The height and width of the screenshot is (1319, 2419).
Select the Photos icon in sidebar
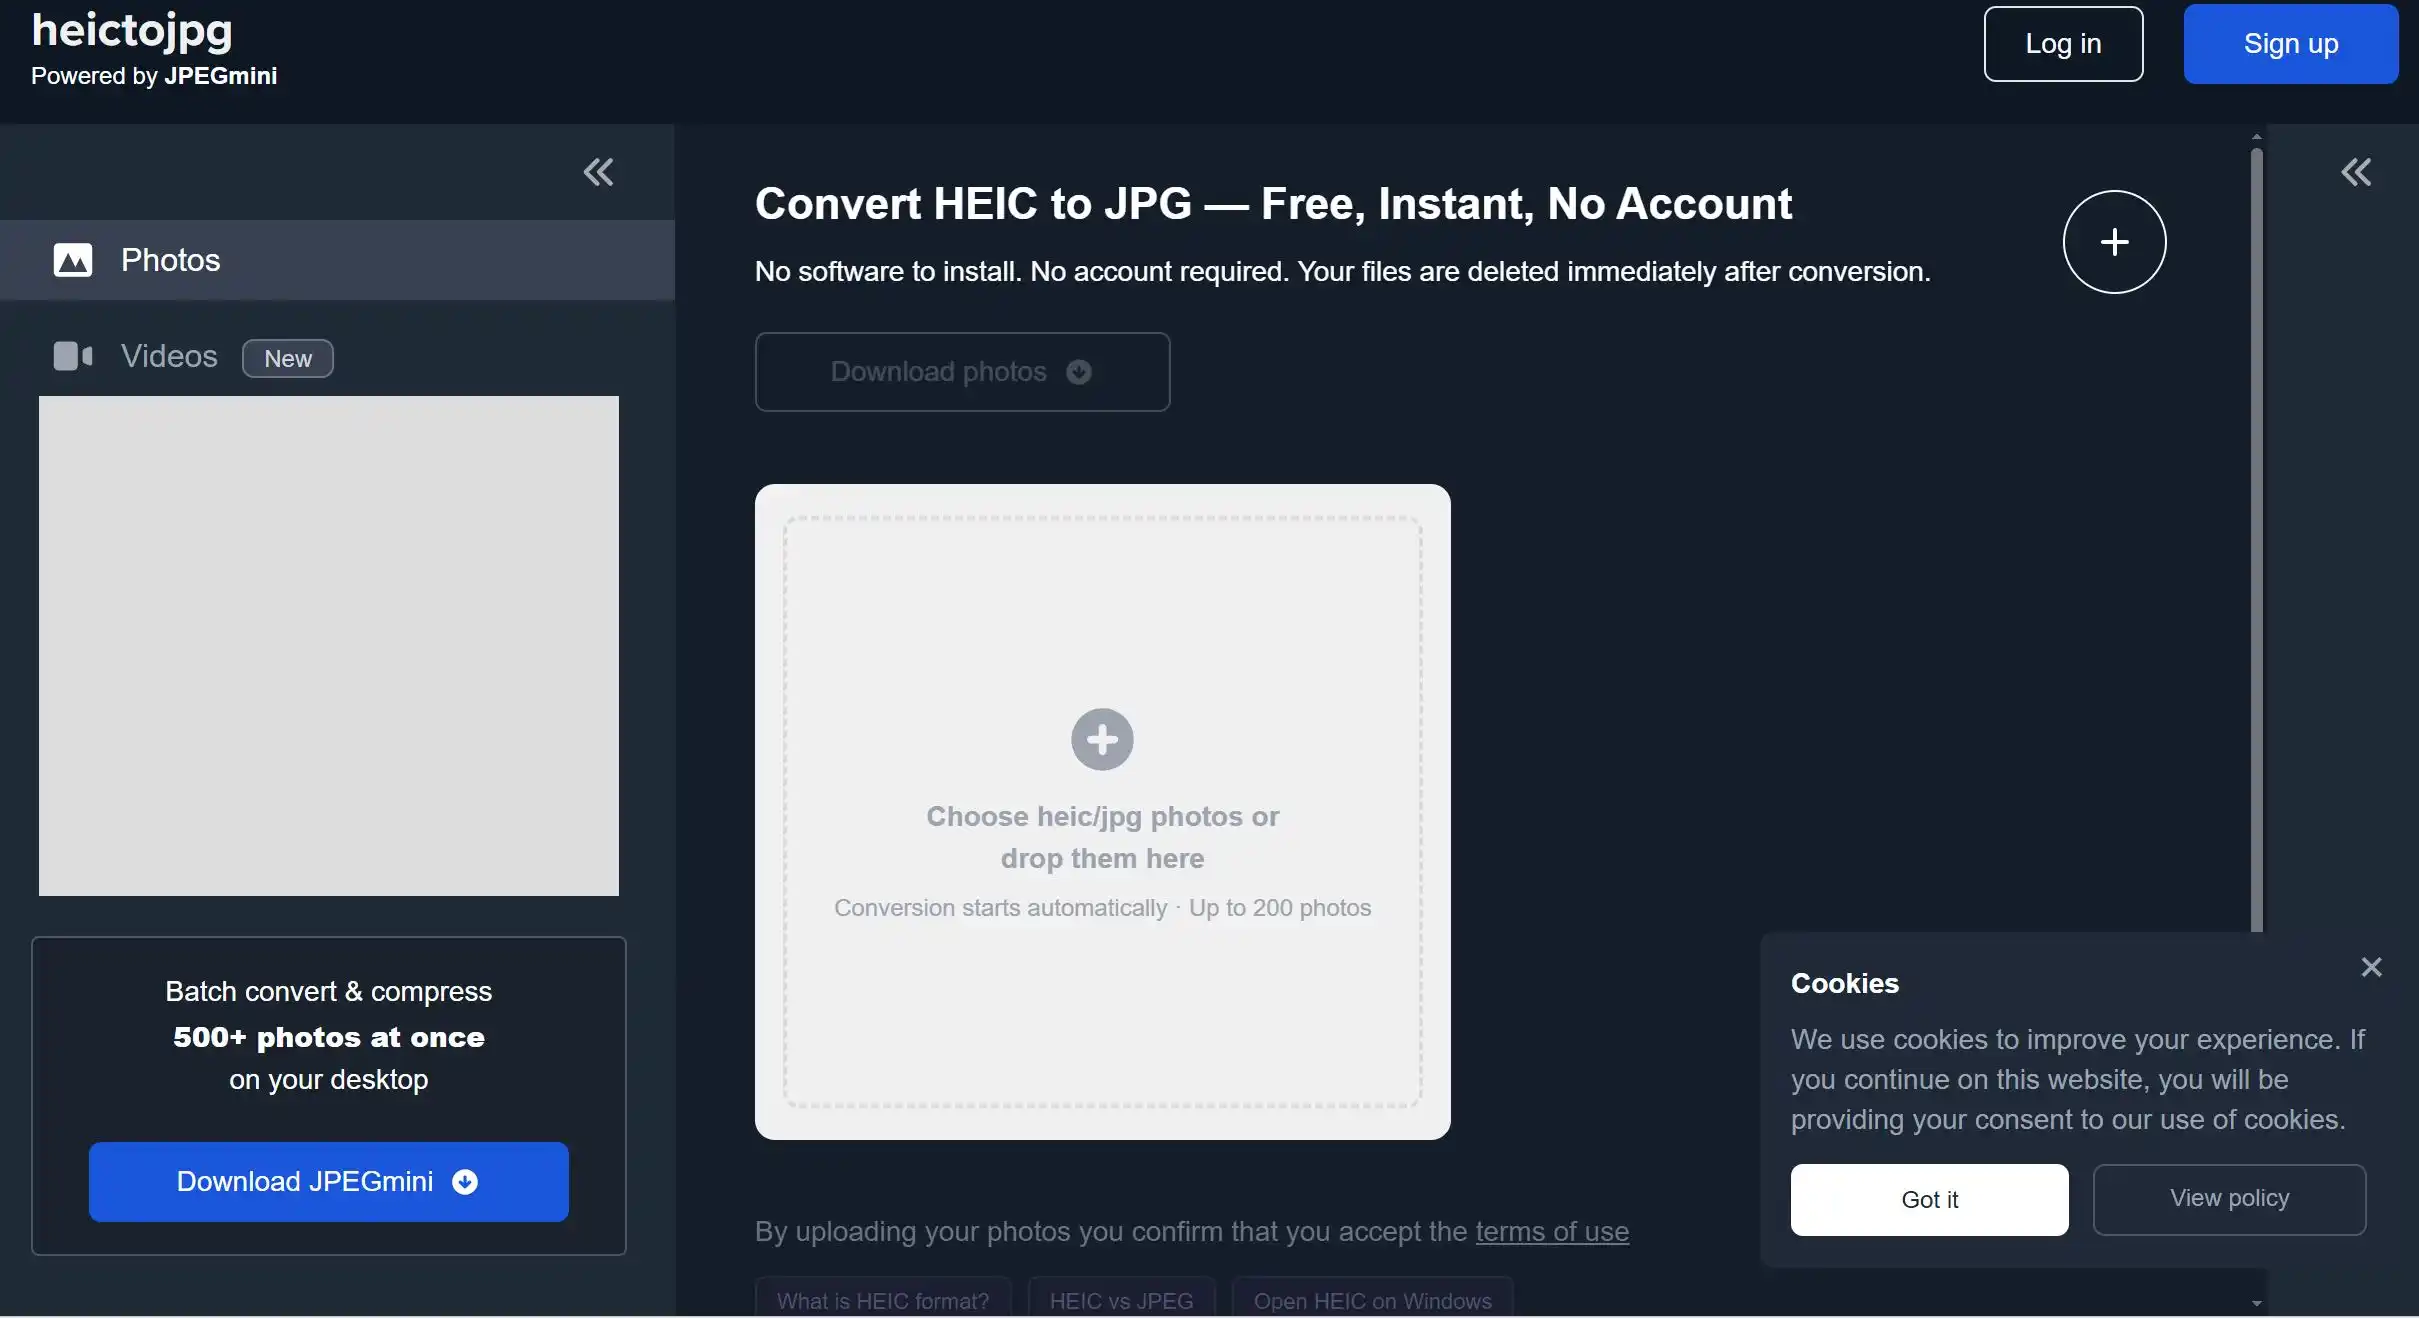click(x=73, y=260)
